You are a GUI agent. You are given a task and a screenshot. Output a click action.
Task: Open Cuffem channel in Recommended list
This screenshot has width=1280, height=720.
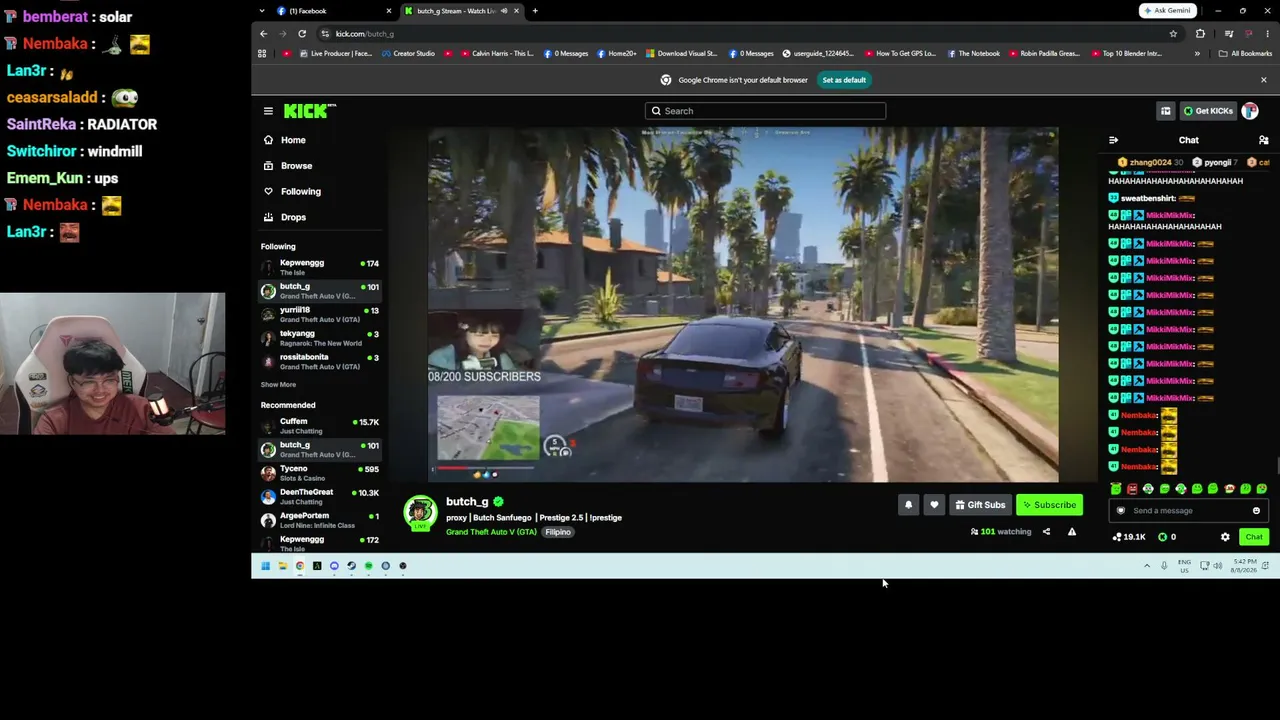coord(320,425)
